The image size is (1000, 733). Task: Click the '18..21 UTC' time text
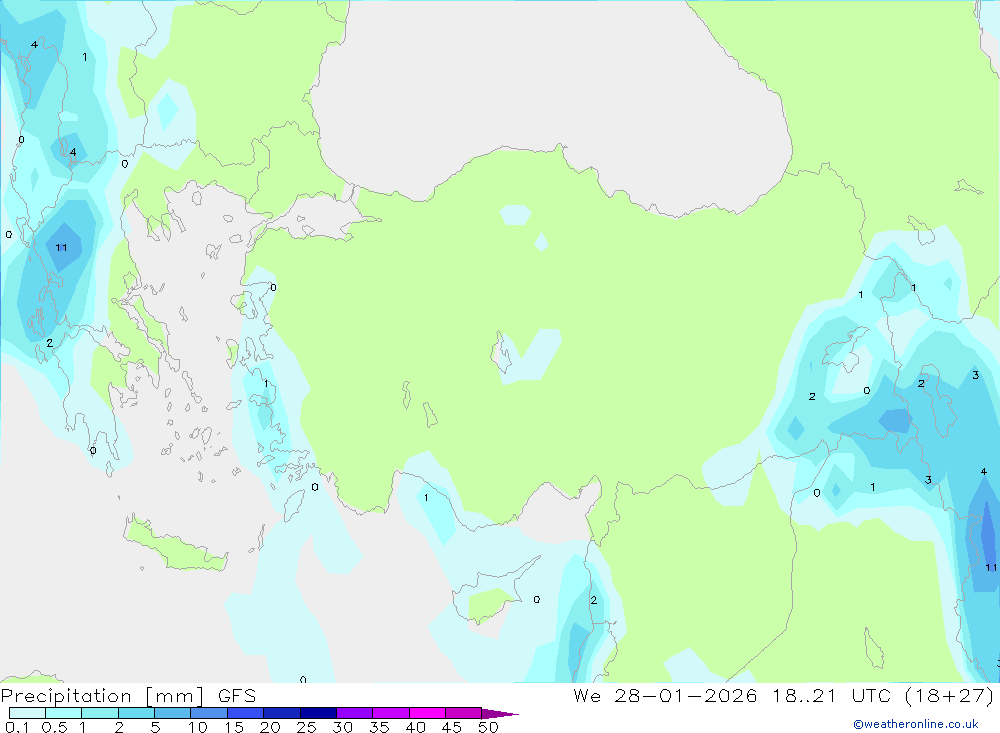point(831,696)
